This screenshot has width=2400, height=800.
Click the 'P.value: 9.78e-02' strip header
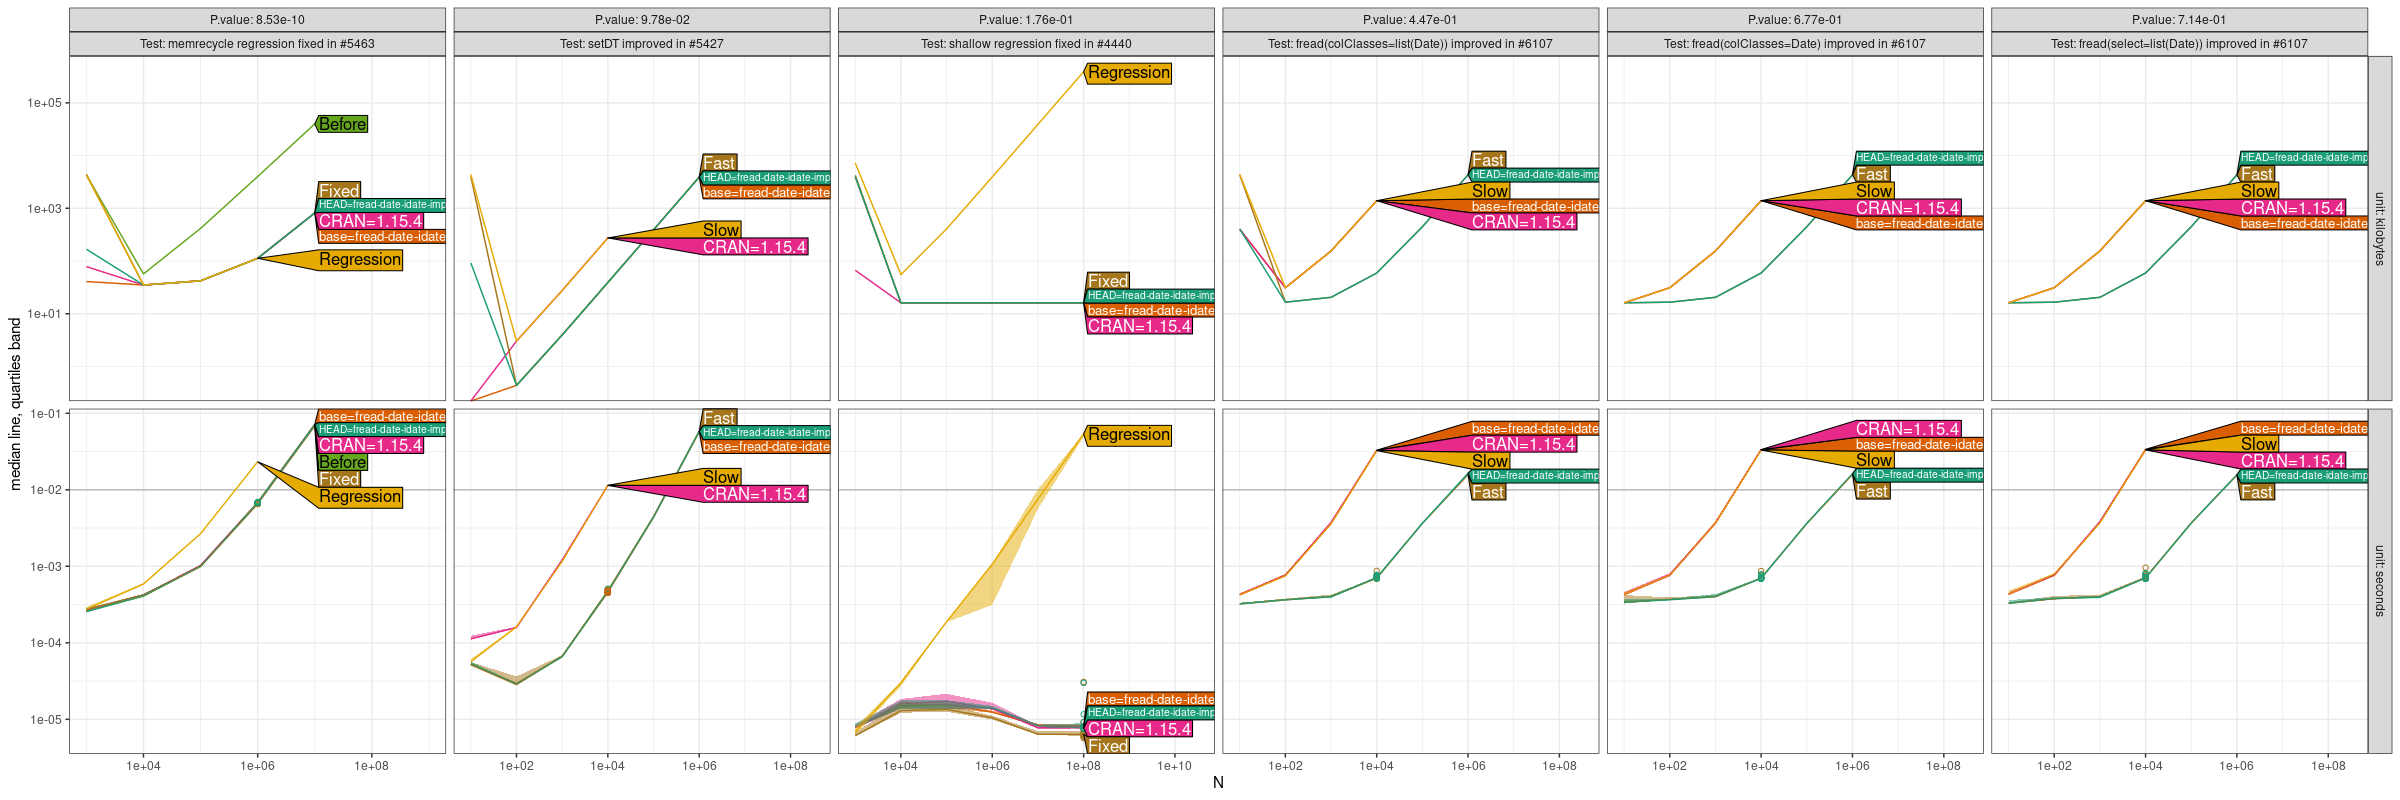point(642,20)
